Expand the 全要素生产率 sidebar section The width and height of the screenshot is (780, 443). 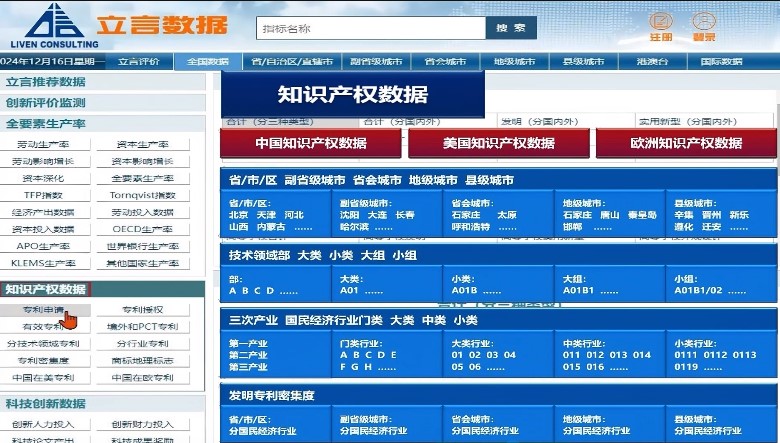click(46, 124)
